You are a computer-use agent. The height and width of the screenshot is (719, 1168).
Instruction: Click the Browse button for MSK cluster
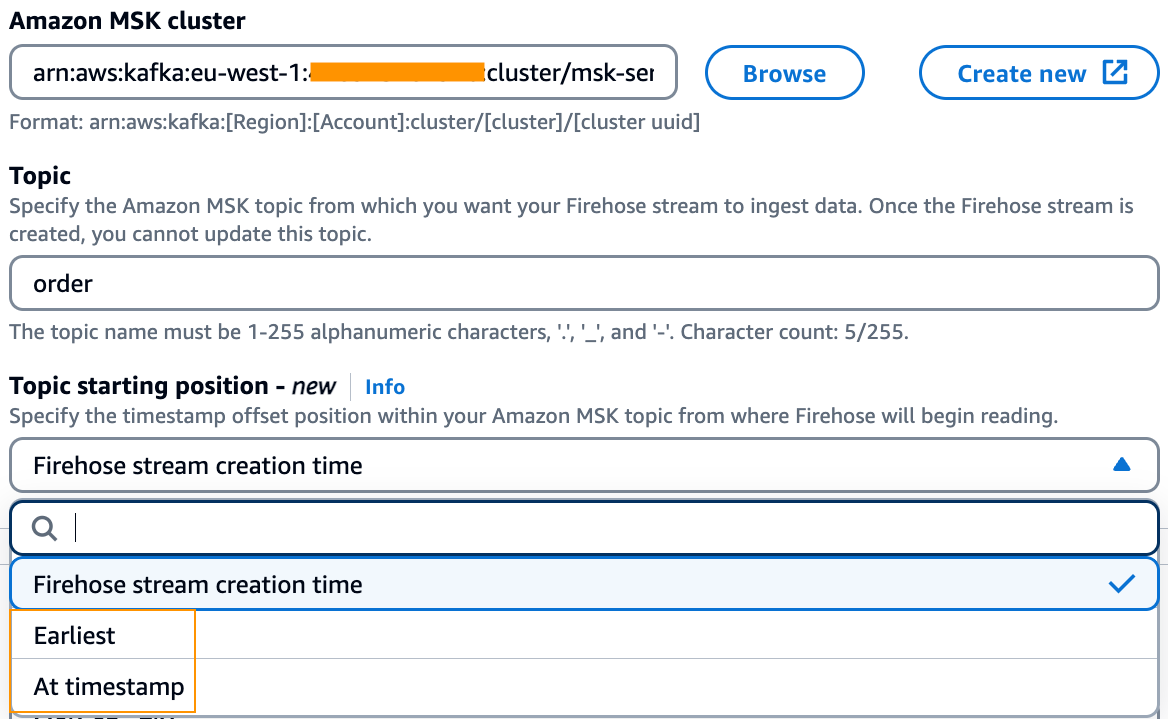[784, 73]
